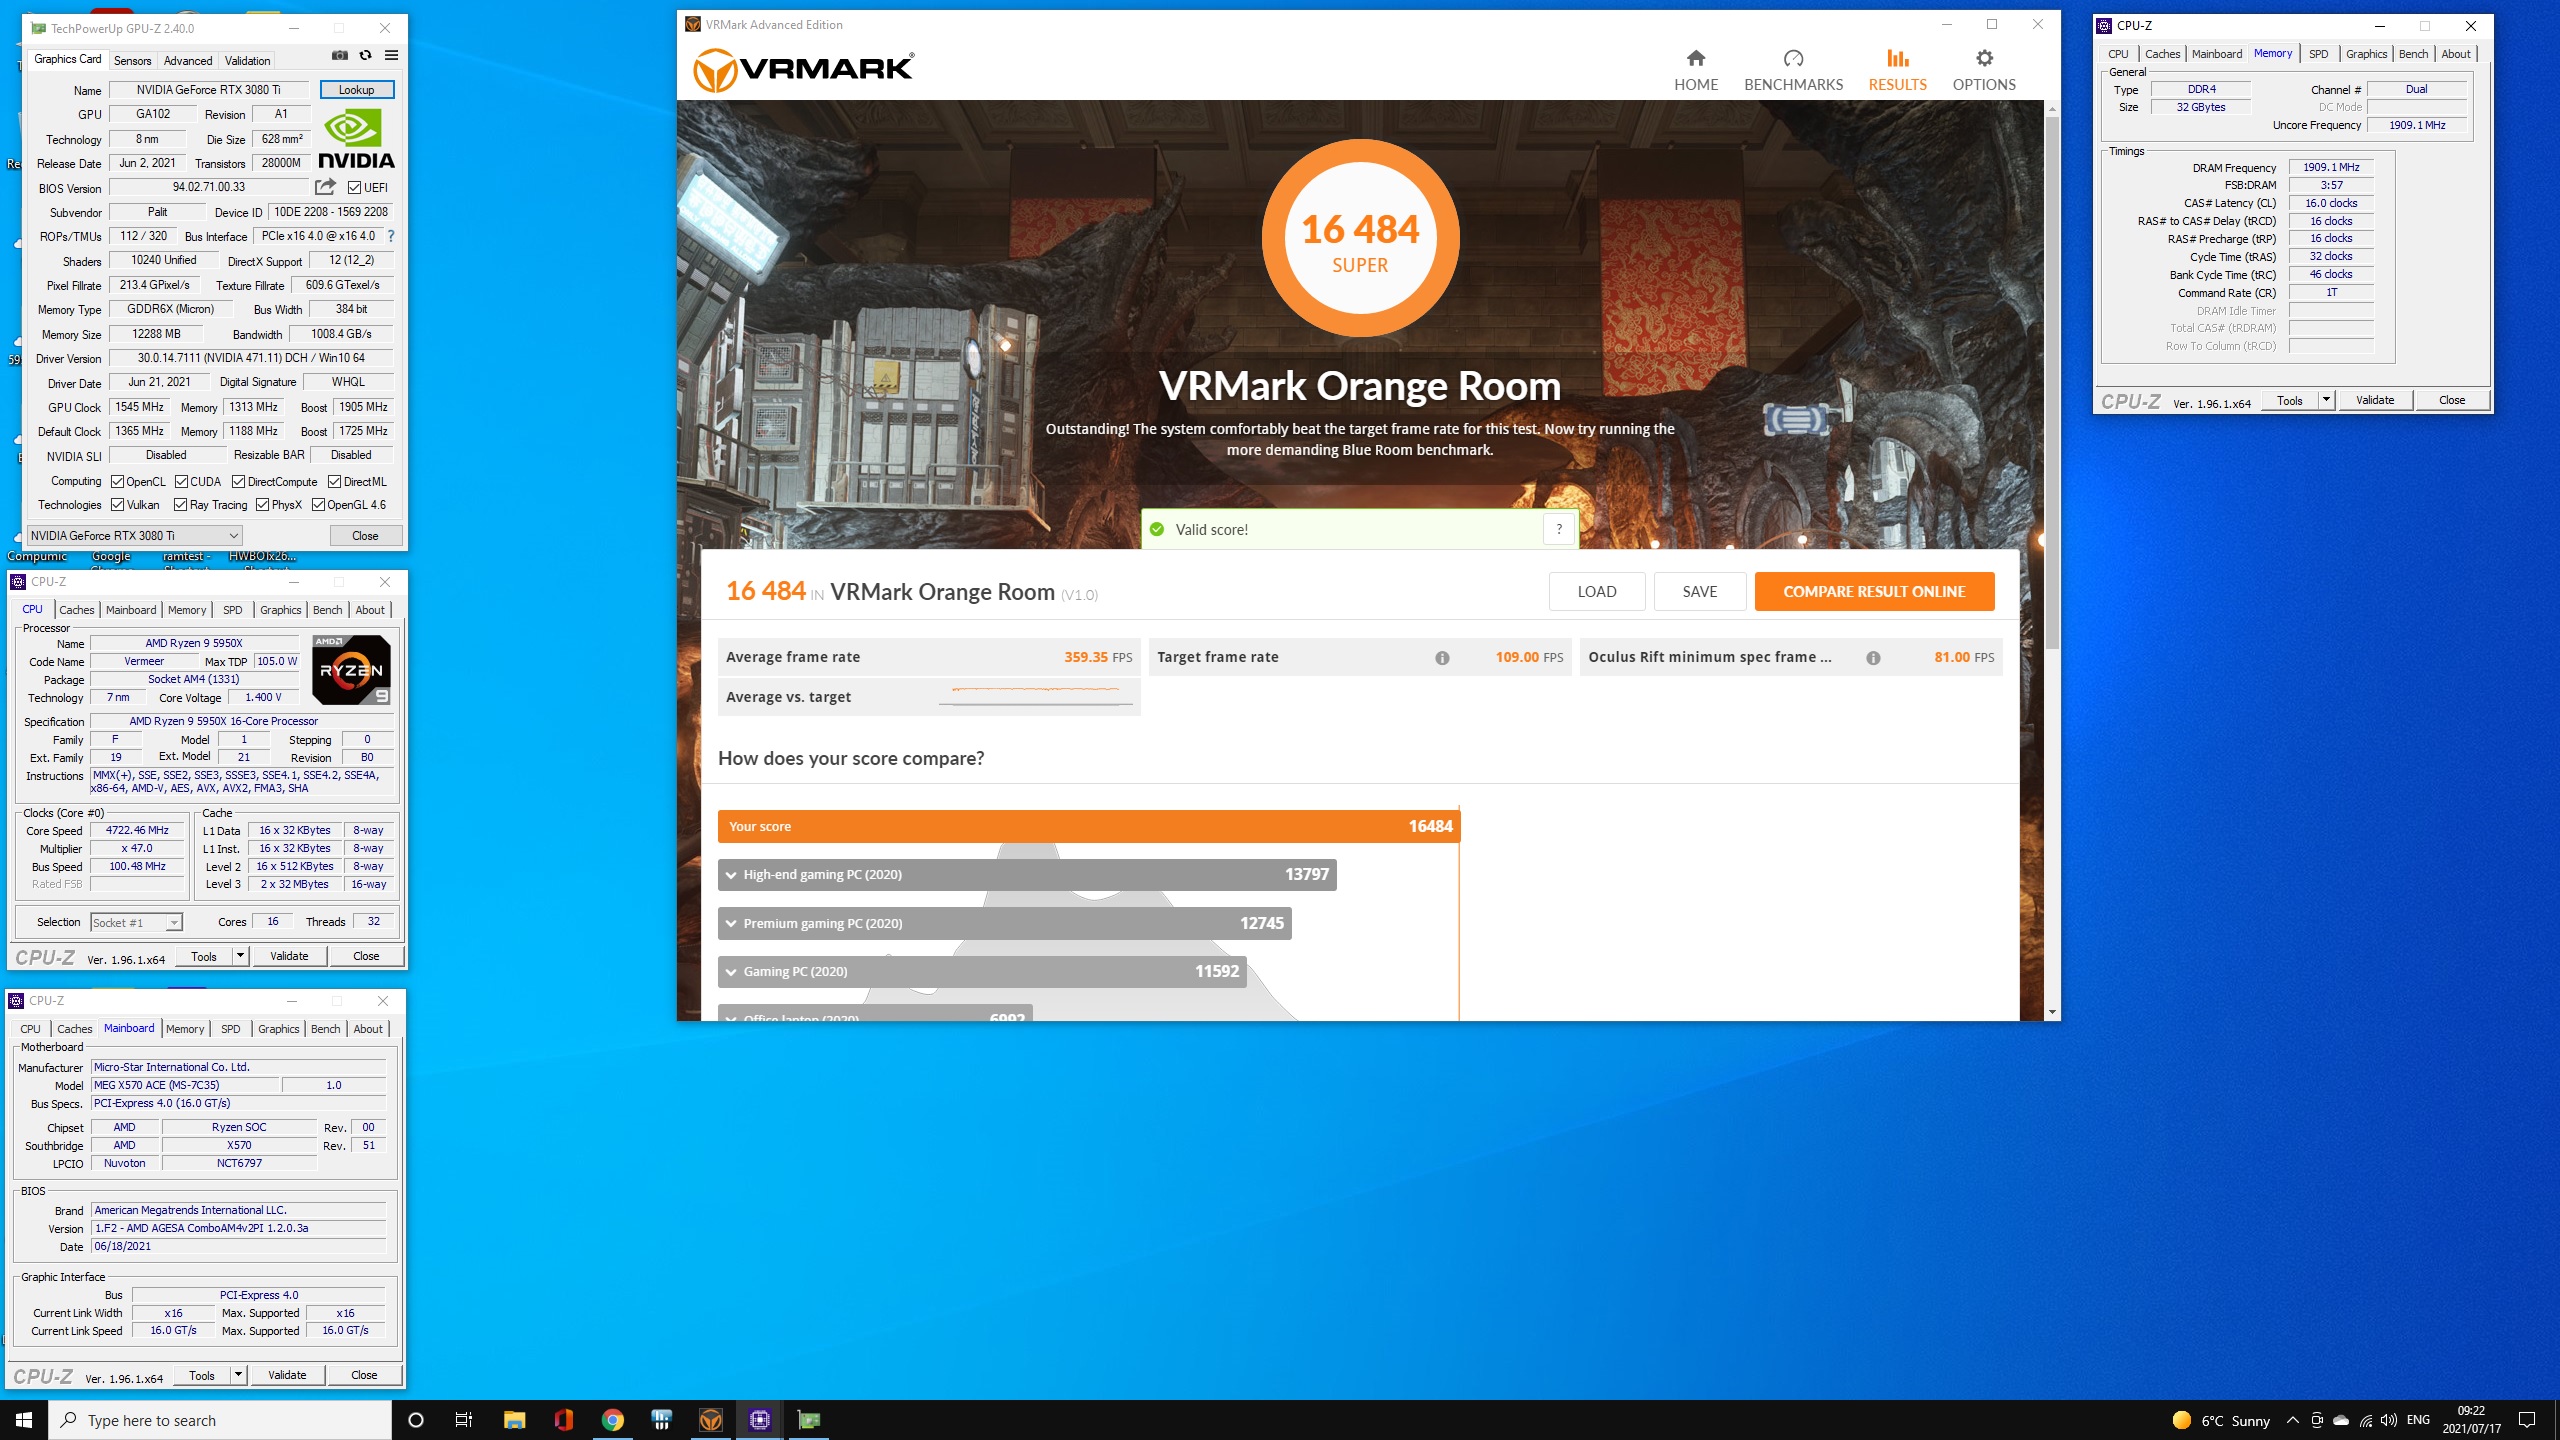The width and height of the screenshot is (2560, 1440).
Task: Open Tools dropdown arrow in CPU-Z CPU window
Action: pos(240,957)
